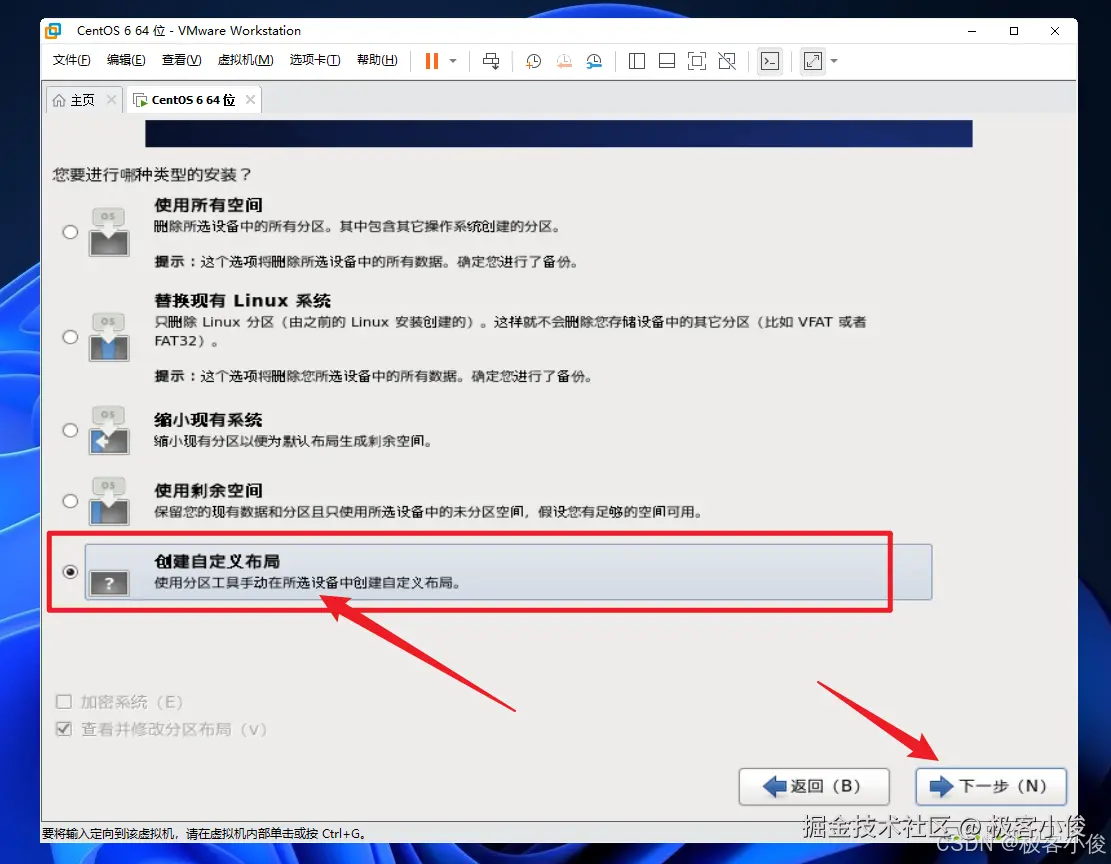1111x864 pixels.
Task: Click the 下一步 (N) button
Action: pyautogui.click(x=991, y=786)
